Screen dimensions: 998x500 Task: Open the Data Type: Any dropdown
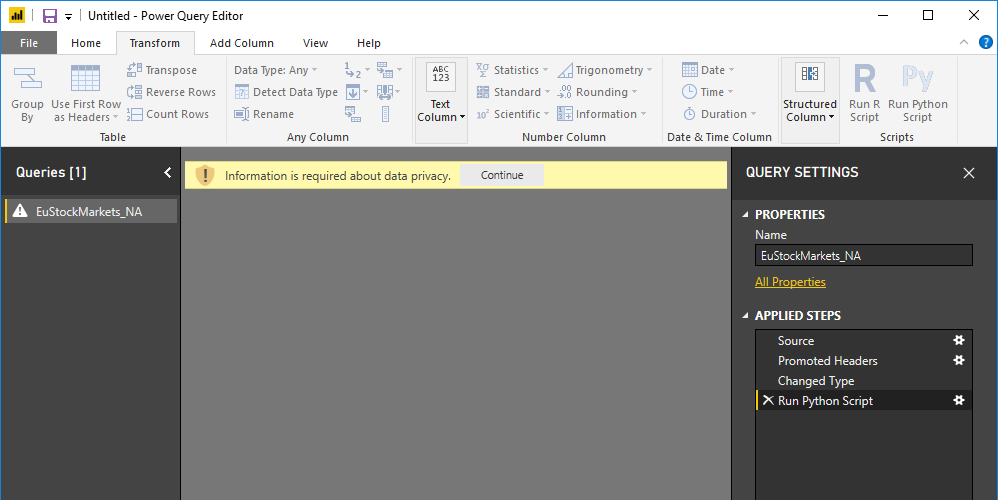coord(276,70)
